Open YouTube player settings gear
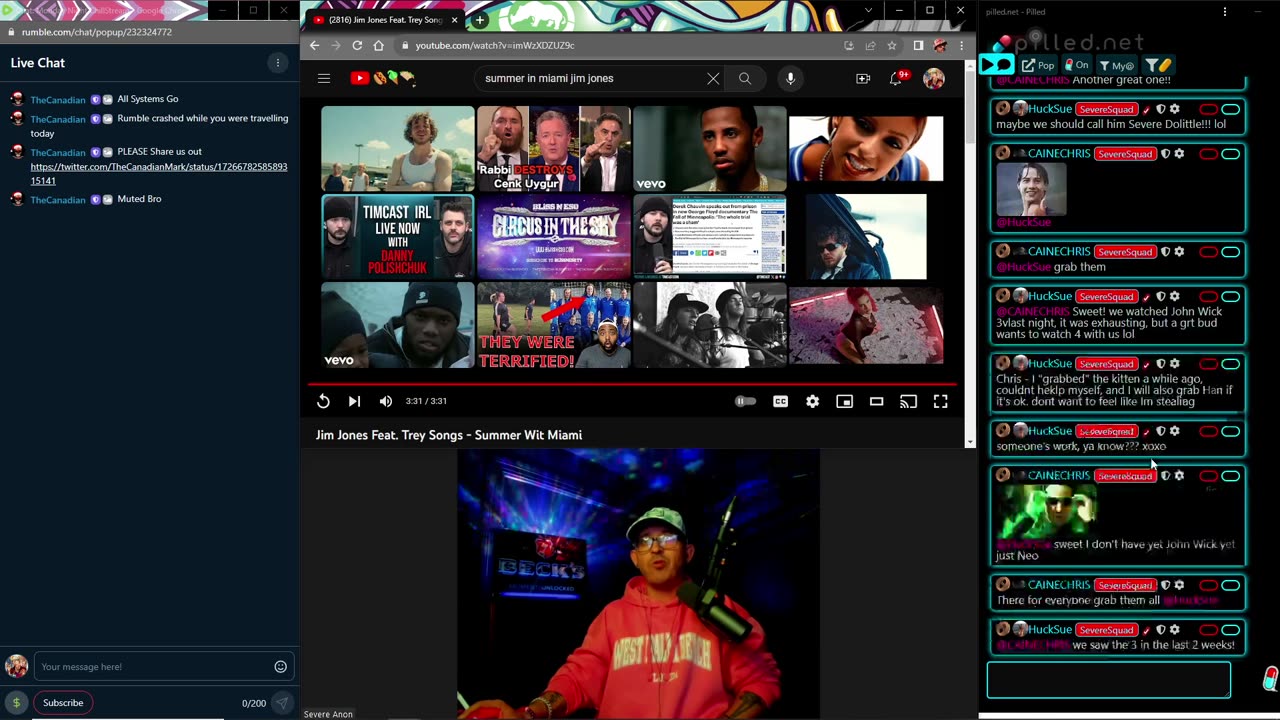Viewport: 1280px width, 720px height. point(812,401)
